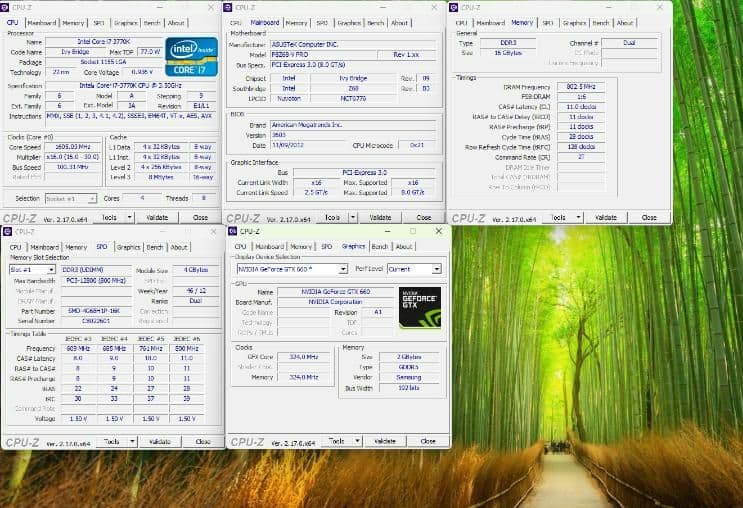Select Bench tab in SPD window
Image resolution: width=743 pixels, height=508 pixels.
coord(154,247)
